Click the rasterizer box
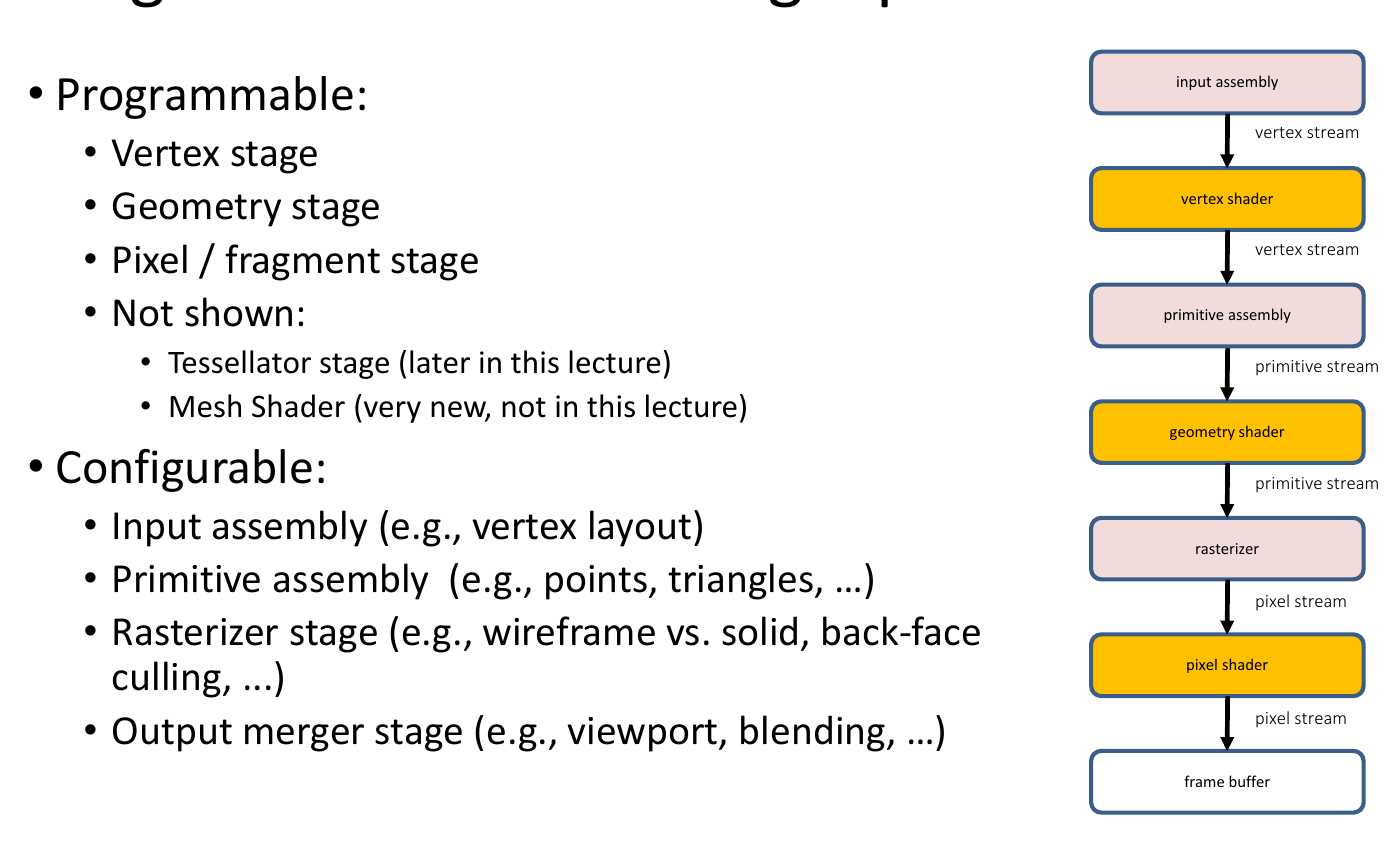This screenshot has height=845, width=1399. [1227, 549]
